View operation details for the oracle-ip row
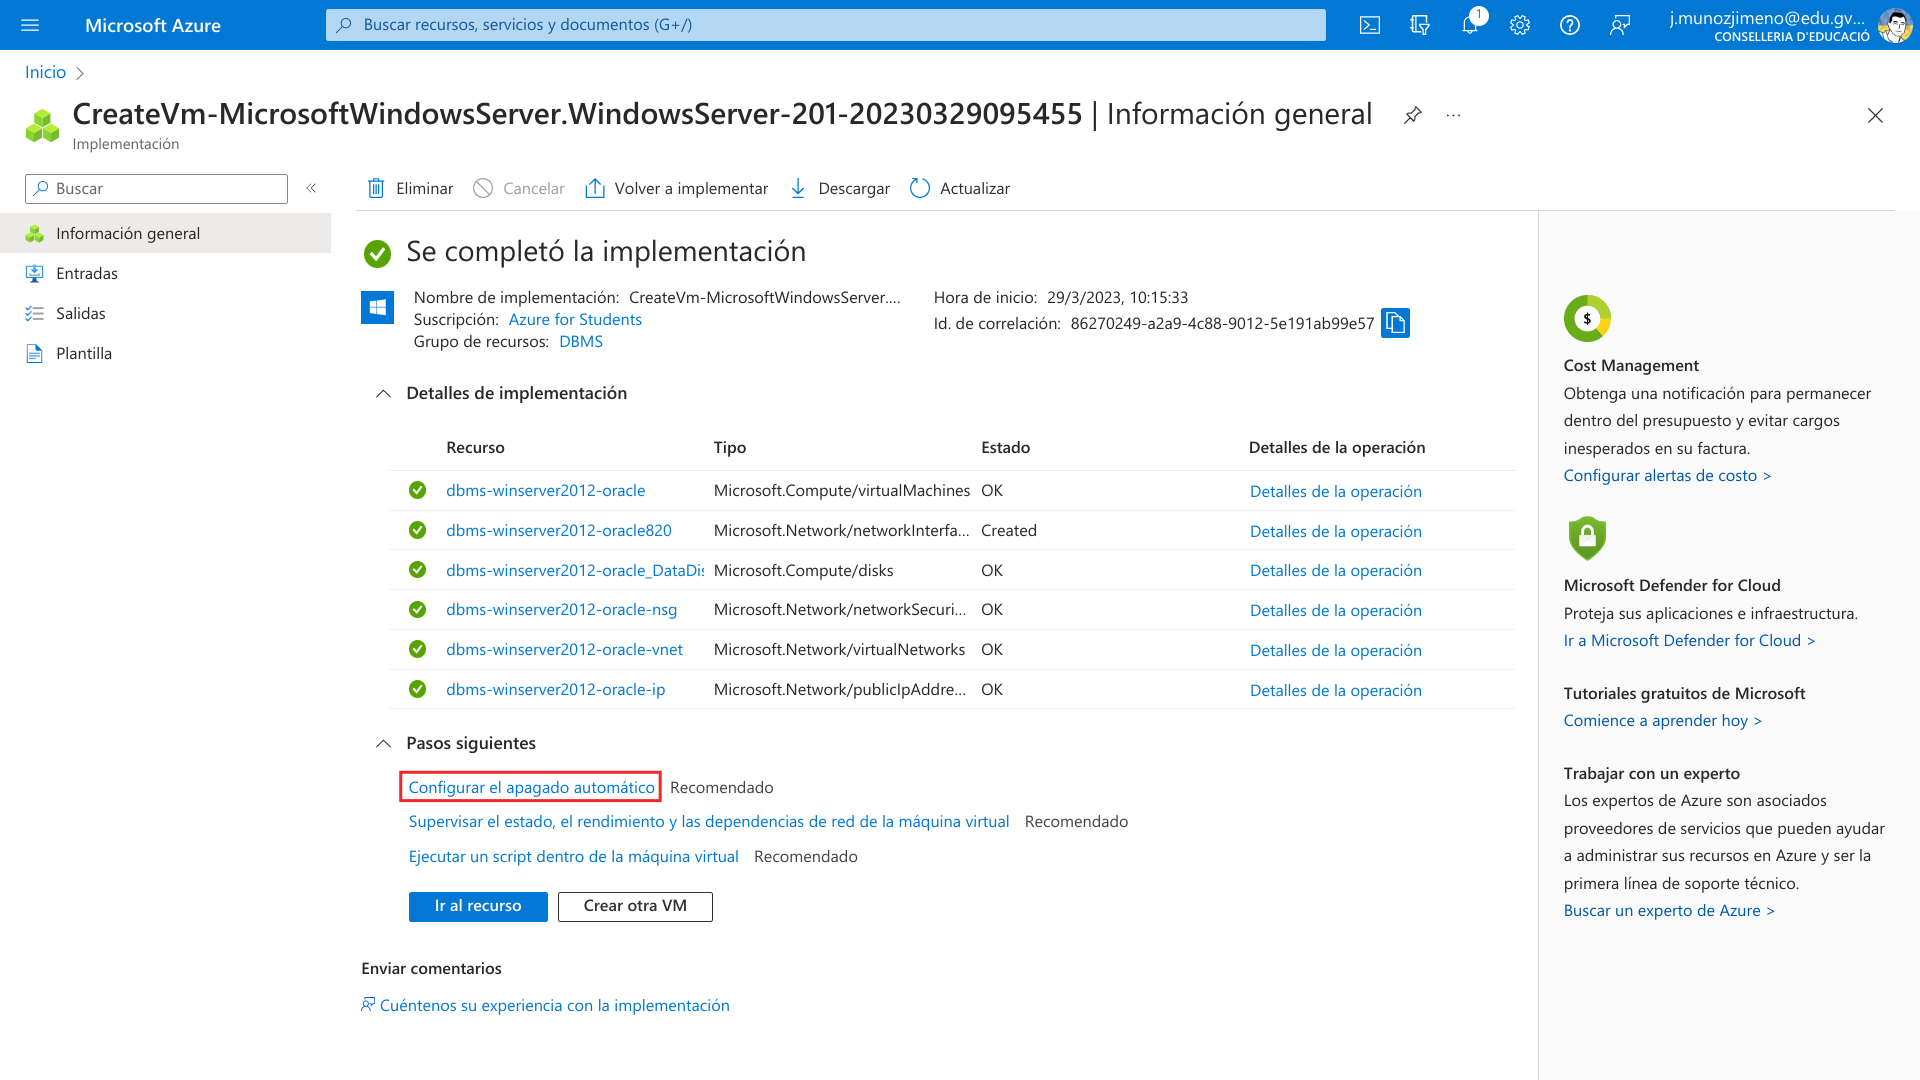This screenshot has width=1920, height=1080. 1335,691
